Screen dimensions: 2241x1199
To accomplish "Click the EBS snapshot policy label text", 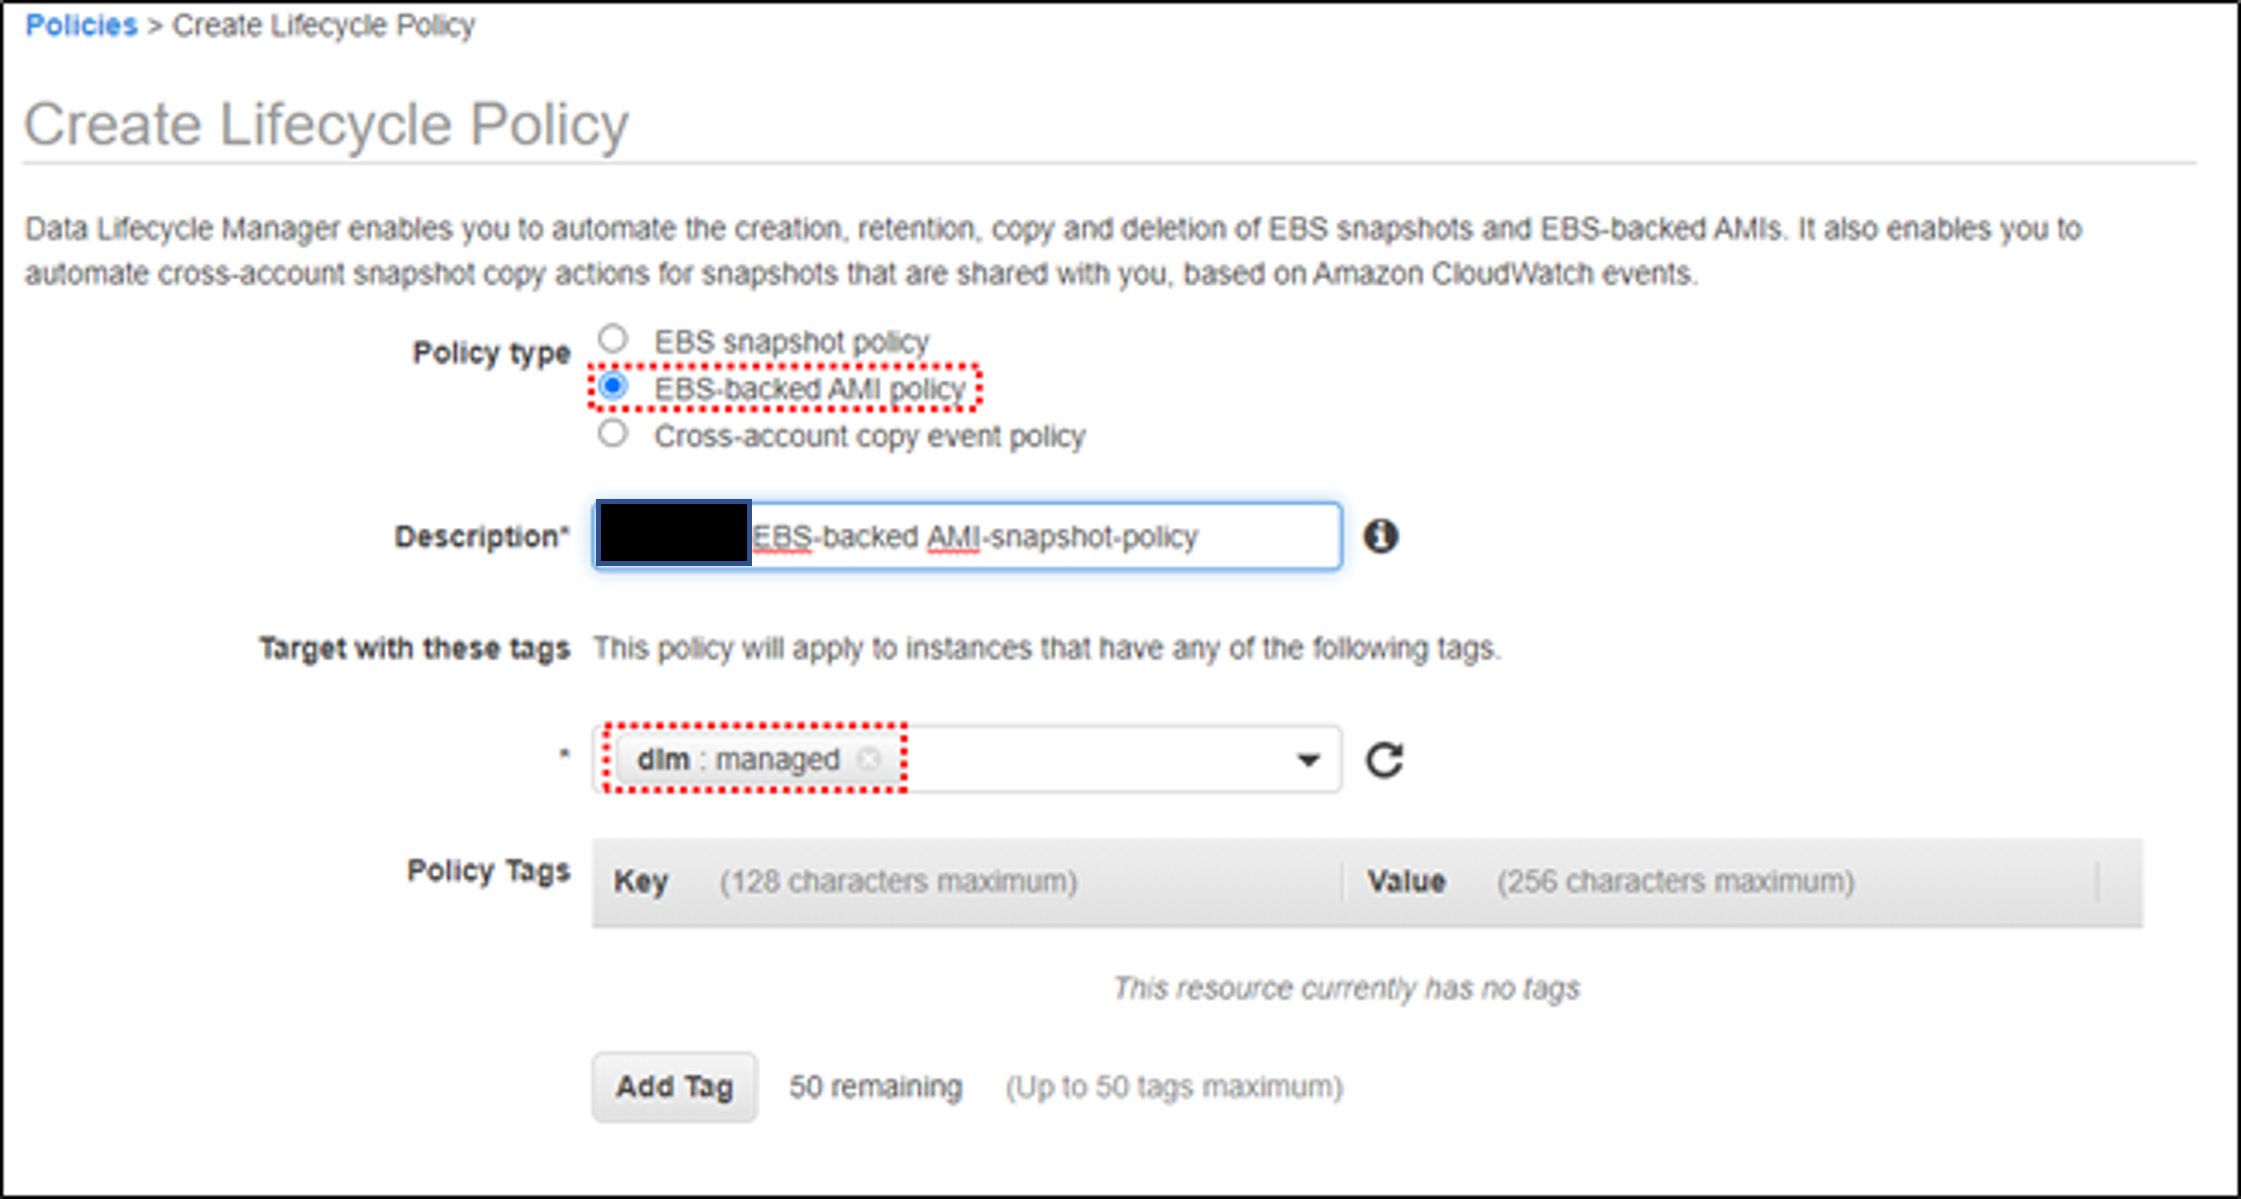I will 791,342.
